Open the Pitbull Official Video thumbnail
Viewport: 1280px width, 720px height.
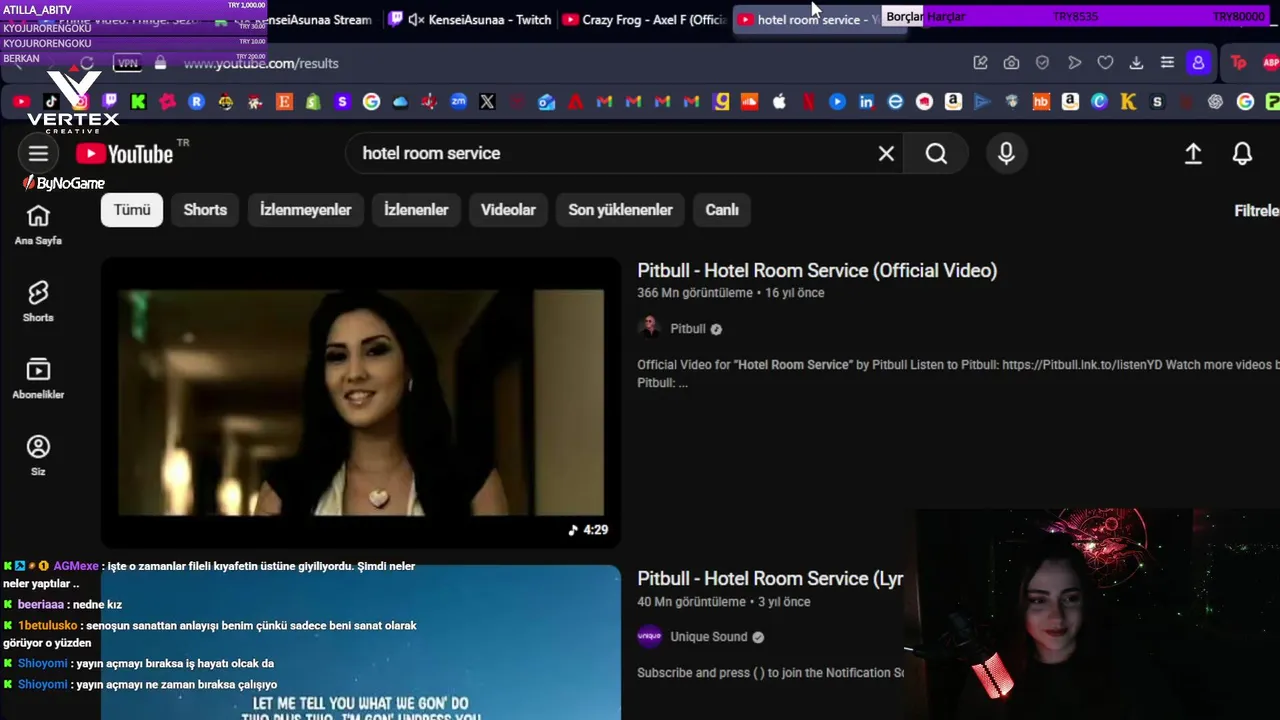coord(361,403)
